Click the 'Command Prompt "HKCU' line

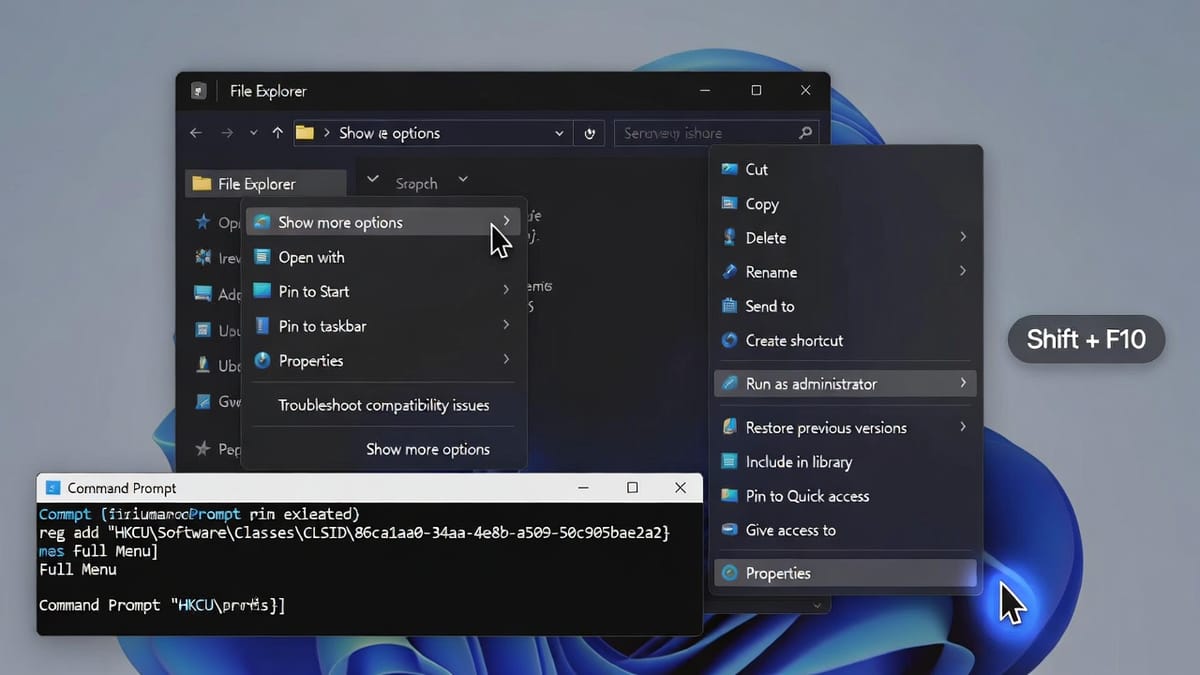click(x=162, y=605)
